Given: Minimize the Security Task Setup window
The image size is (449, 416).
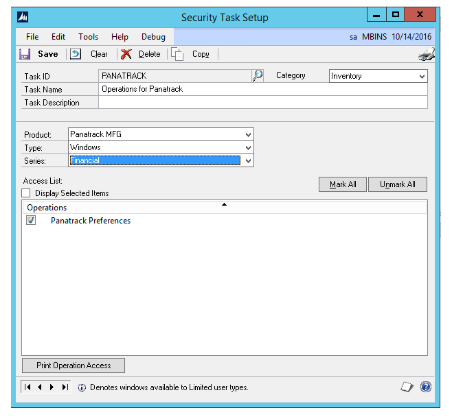Looking at the screenshot, I should [377, 15].
